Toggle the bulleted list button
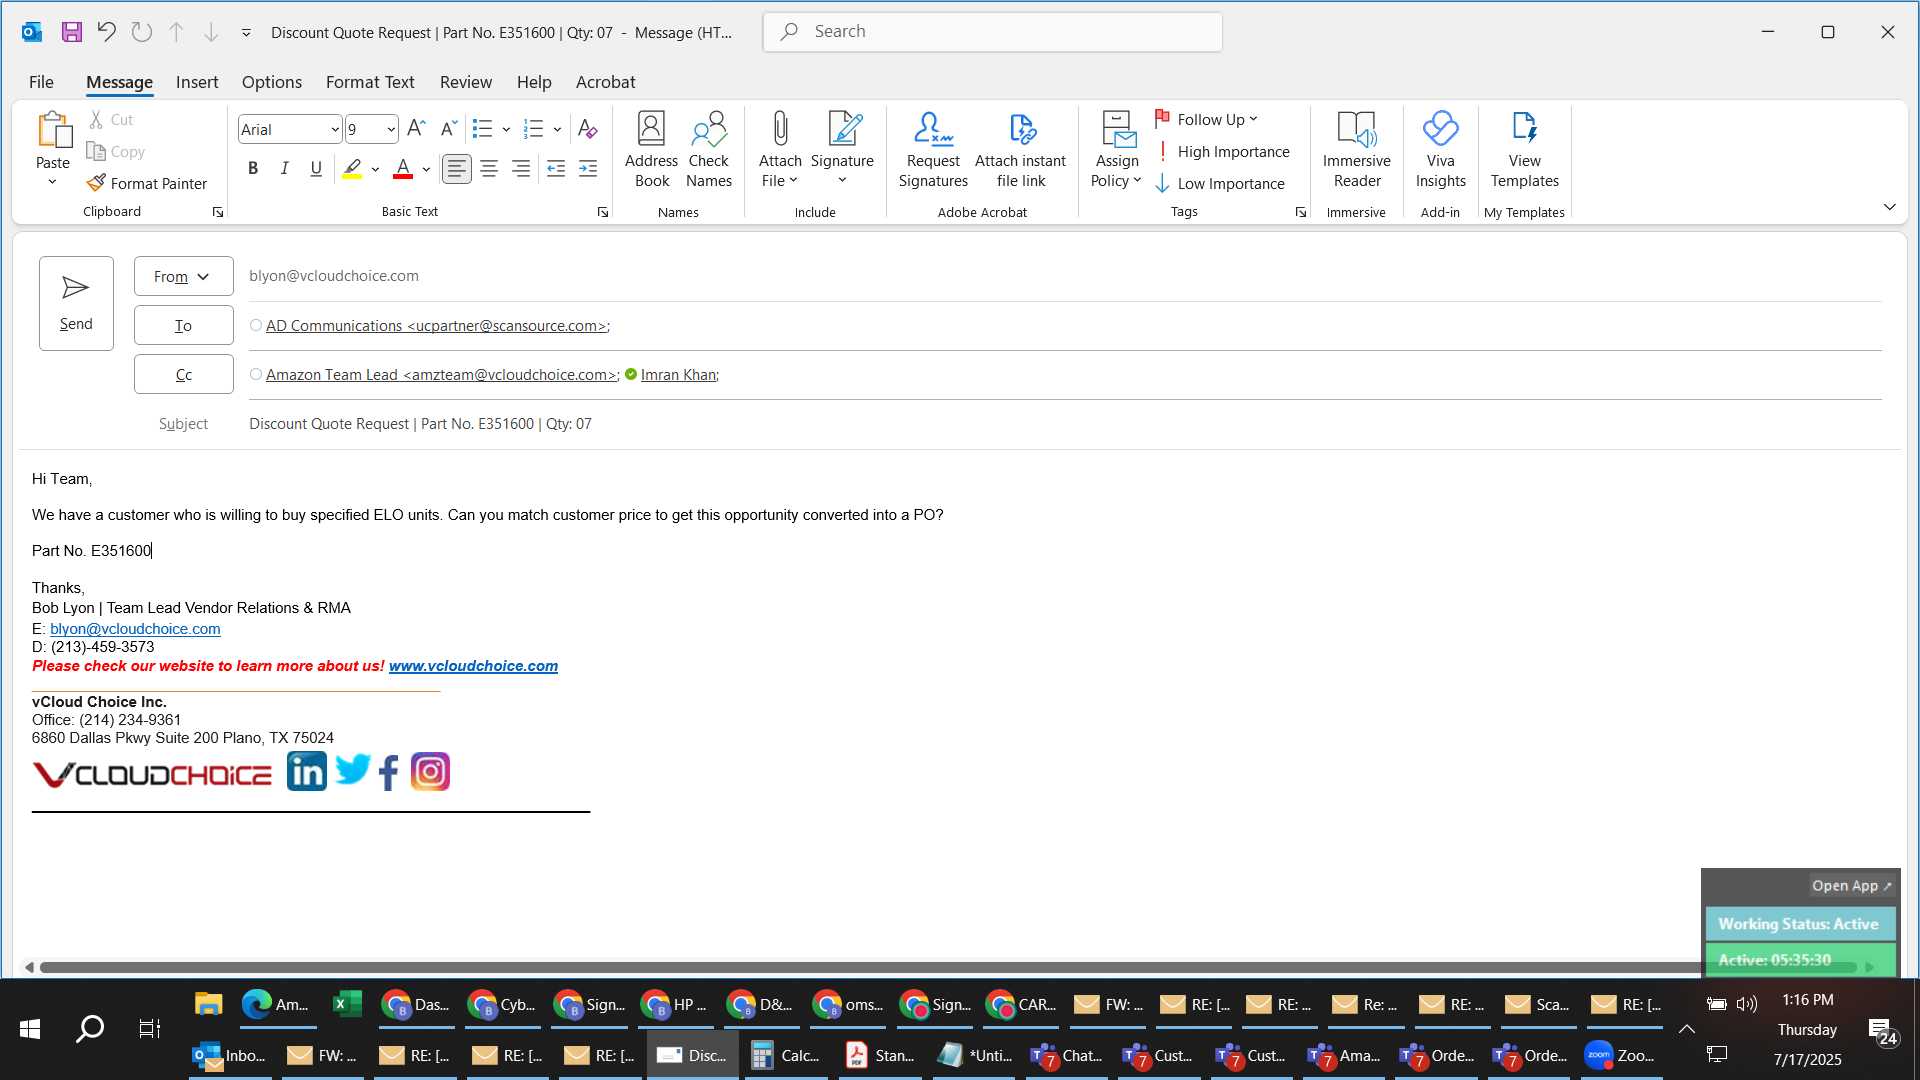Screen dimensions: 1920x1080 coord(482,129)
